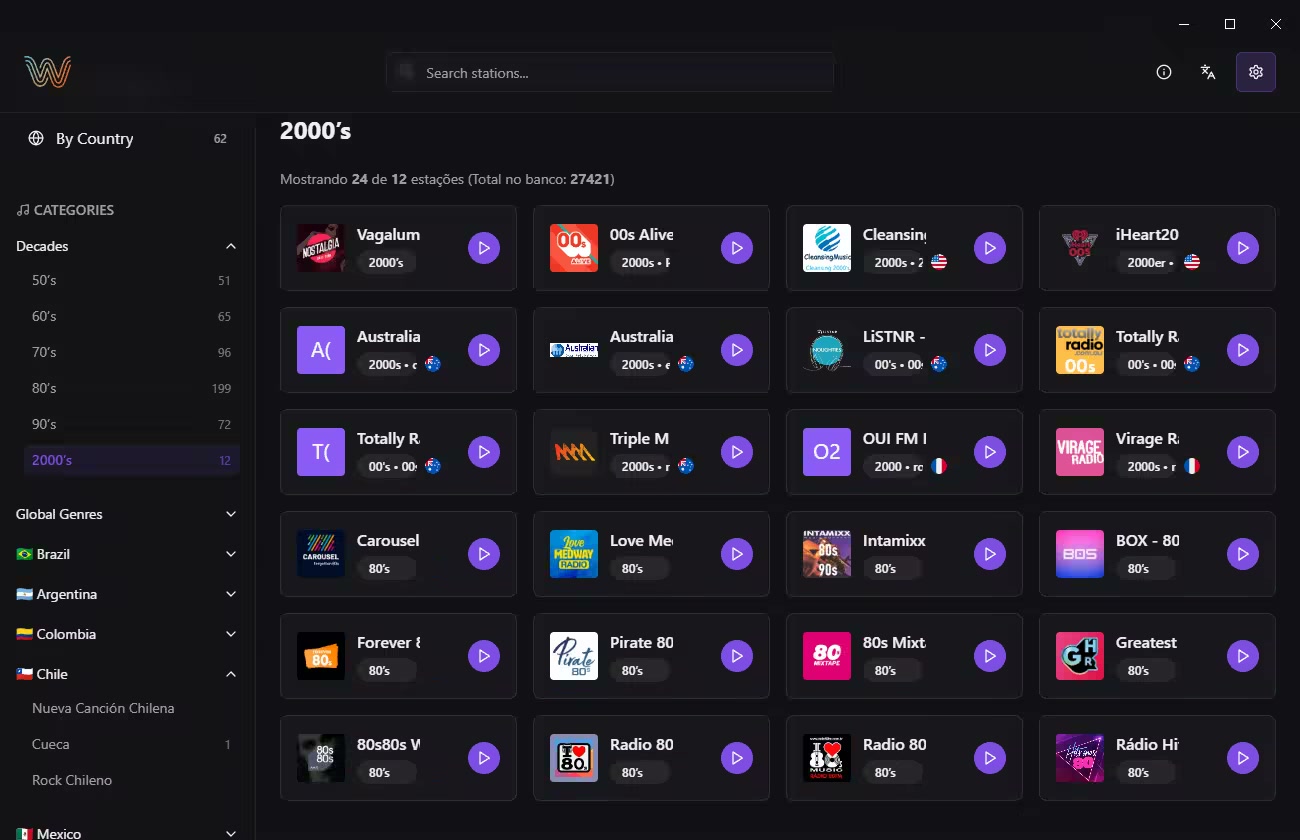Click the app logo in header
Viewport: 1300px width, 840px height.
(x=48, y=72)
